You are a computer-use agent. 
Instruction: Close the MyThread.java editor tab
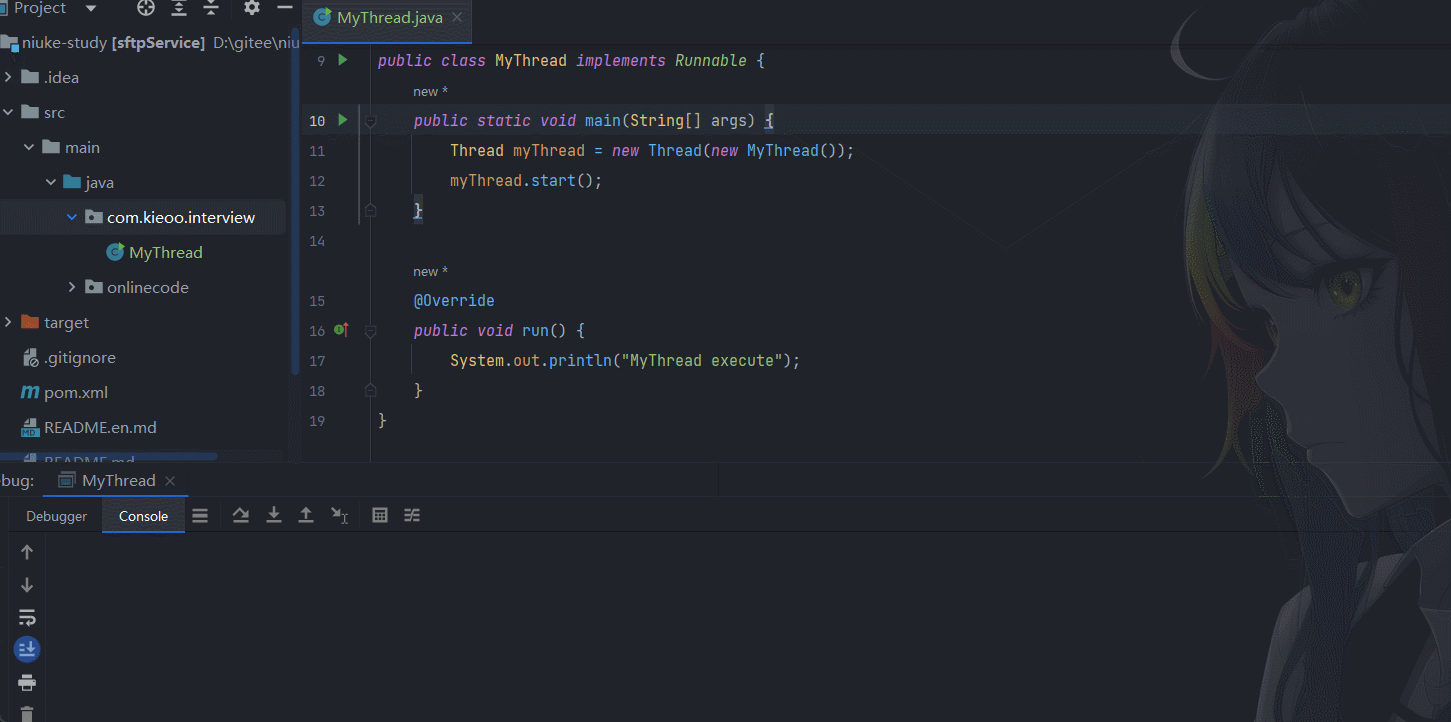tap(457, 18)
